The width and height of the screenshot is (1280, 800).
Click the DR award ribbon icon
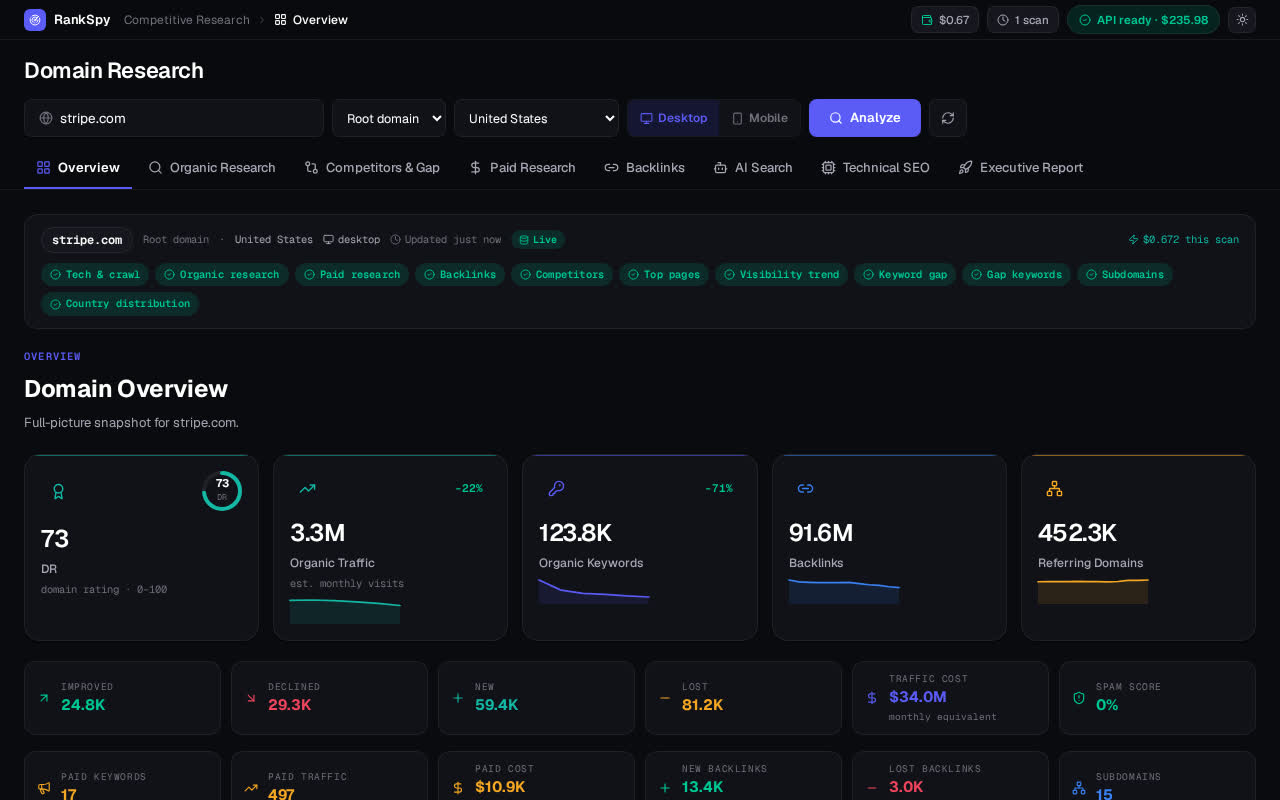(58, 491)
